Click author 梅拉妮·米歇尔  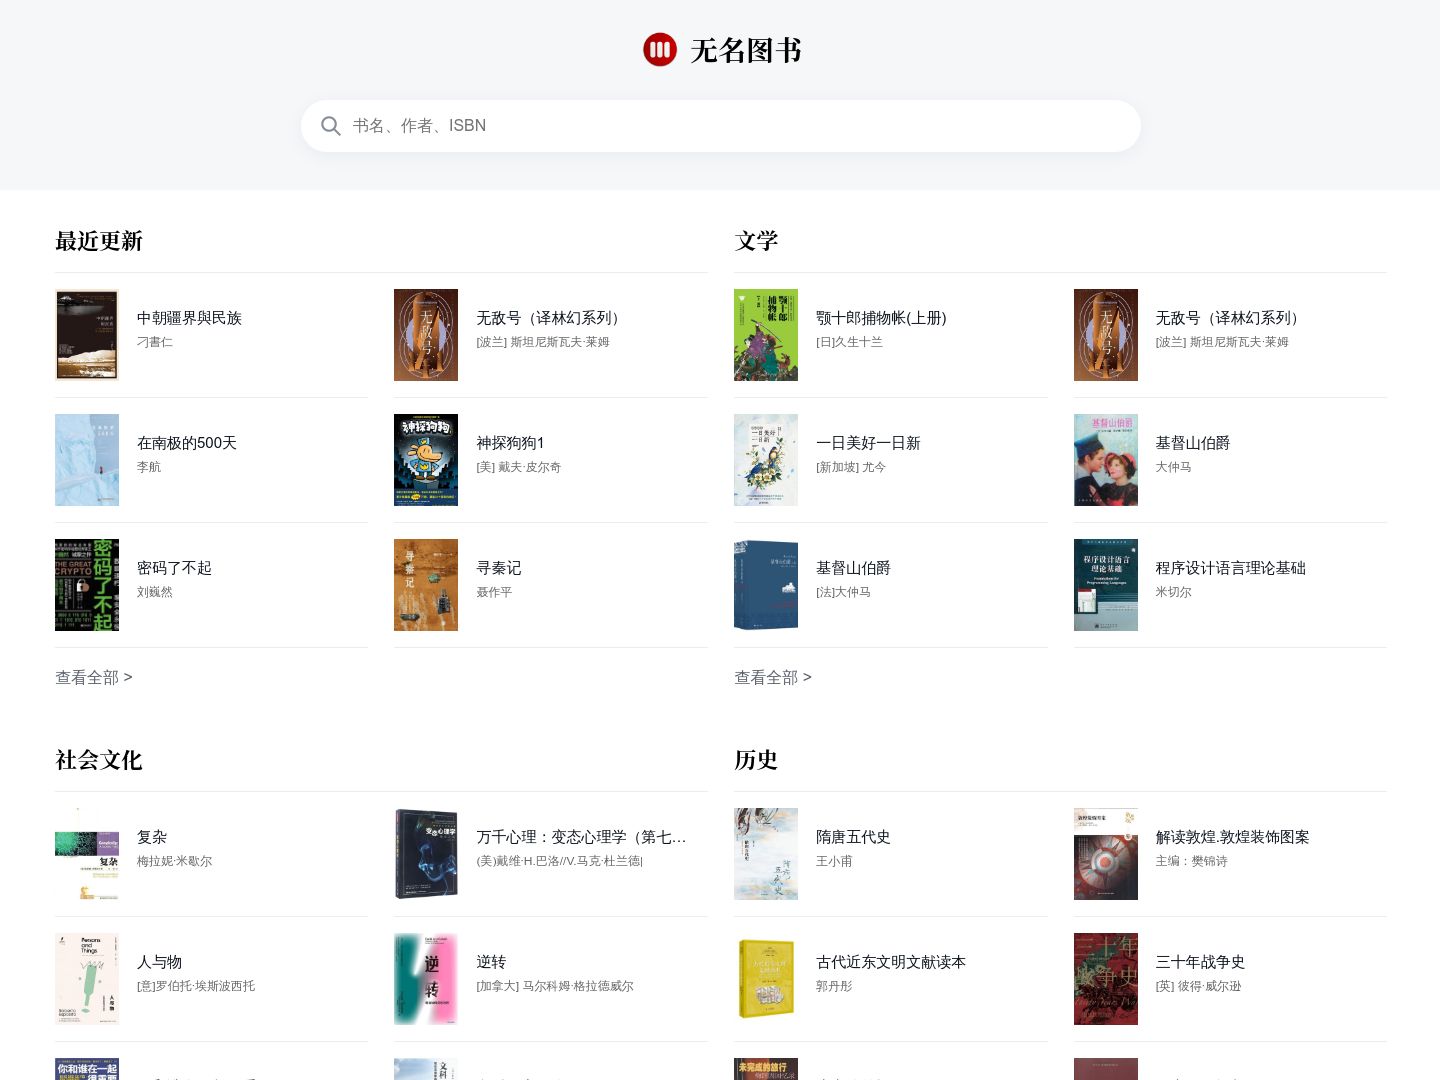pyautogui.click(x=174, y=861)
